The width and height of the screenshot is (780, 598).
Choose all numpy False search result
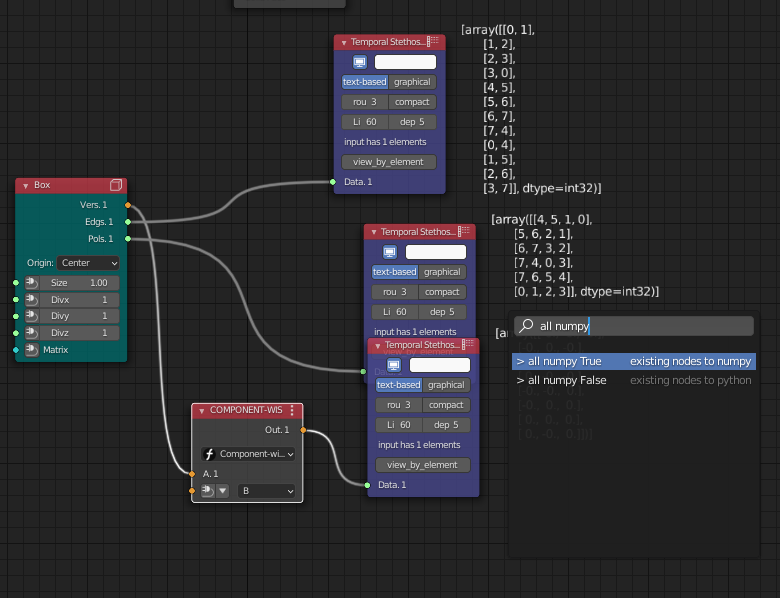[634, 380]
